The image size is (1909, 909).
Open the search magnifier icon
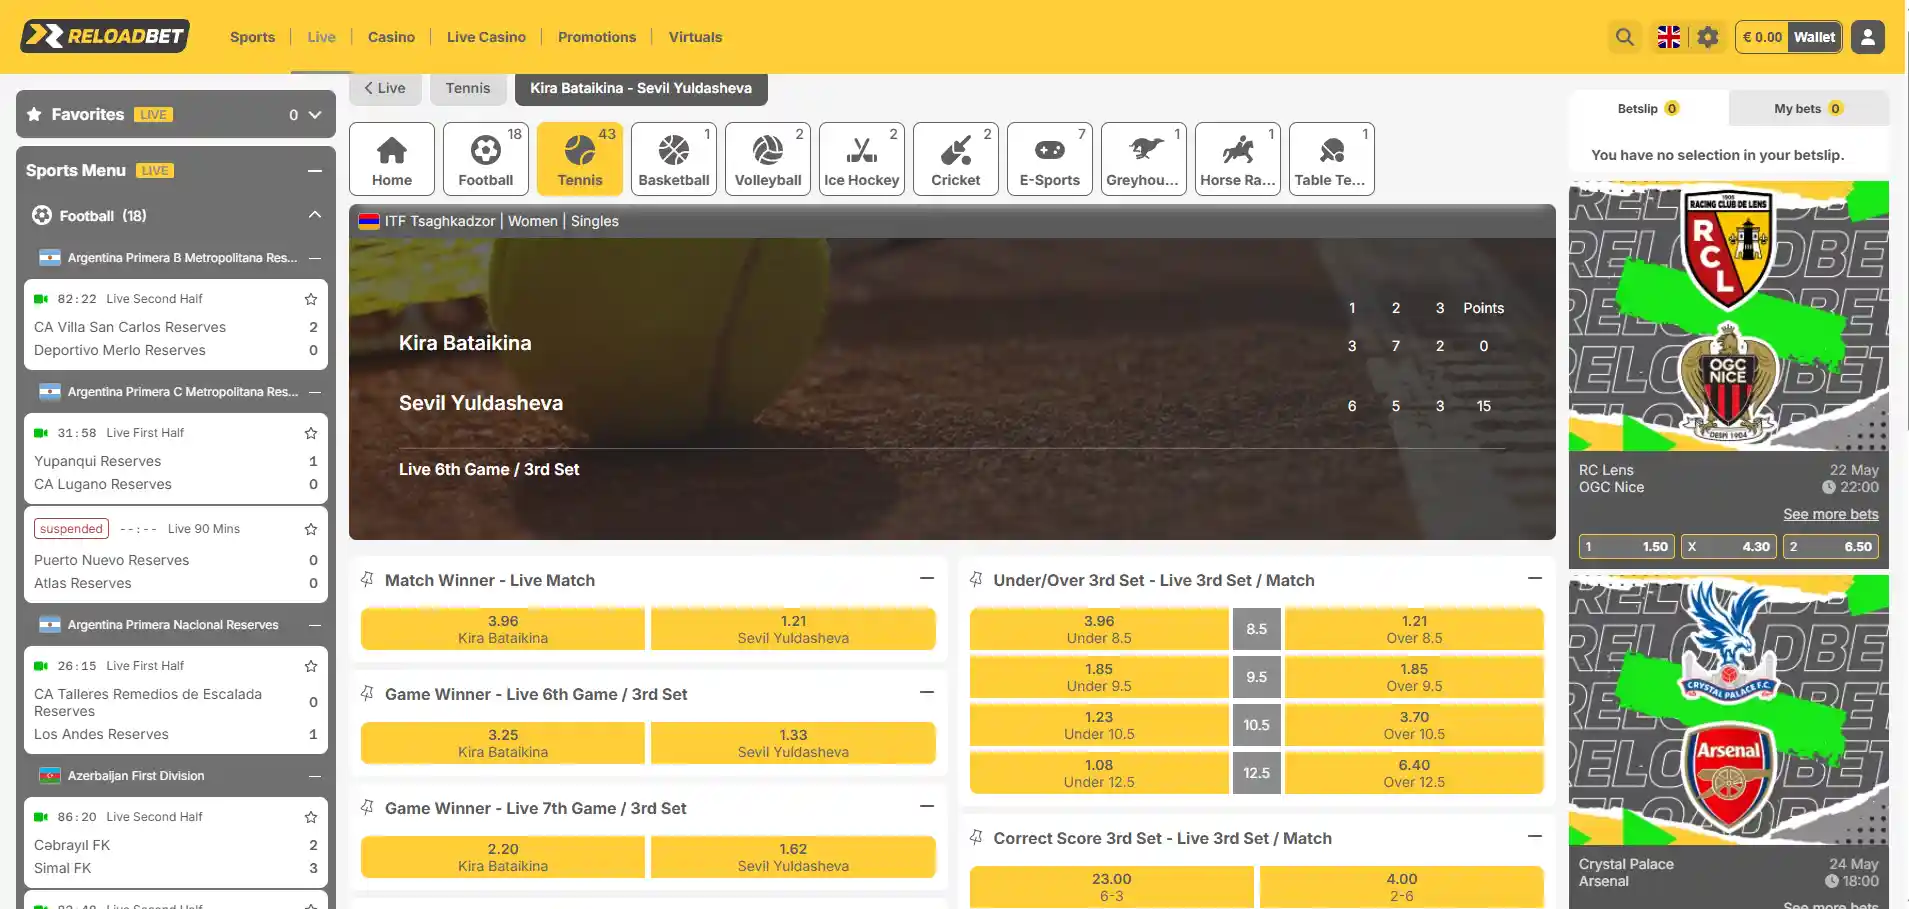point(1625,37)
